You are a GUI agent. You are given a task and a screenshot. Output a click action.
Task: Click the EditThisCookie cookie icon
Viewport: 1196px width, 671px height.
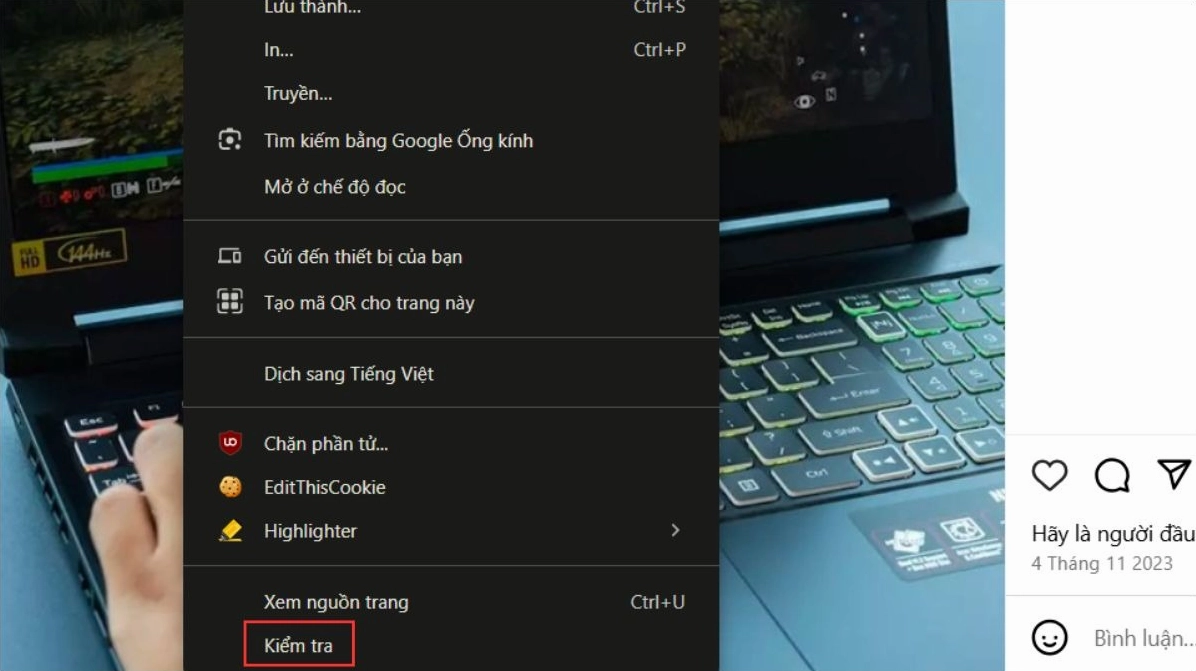point(230,486)
